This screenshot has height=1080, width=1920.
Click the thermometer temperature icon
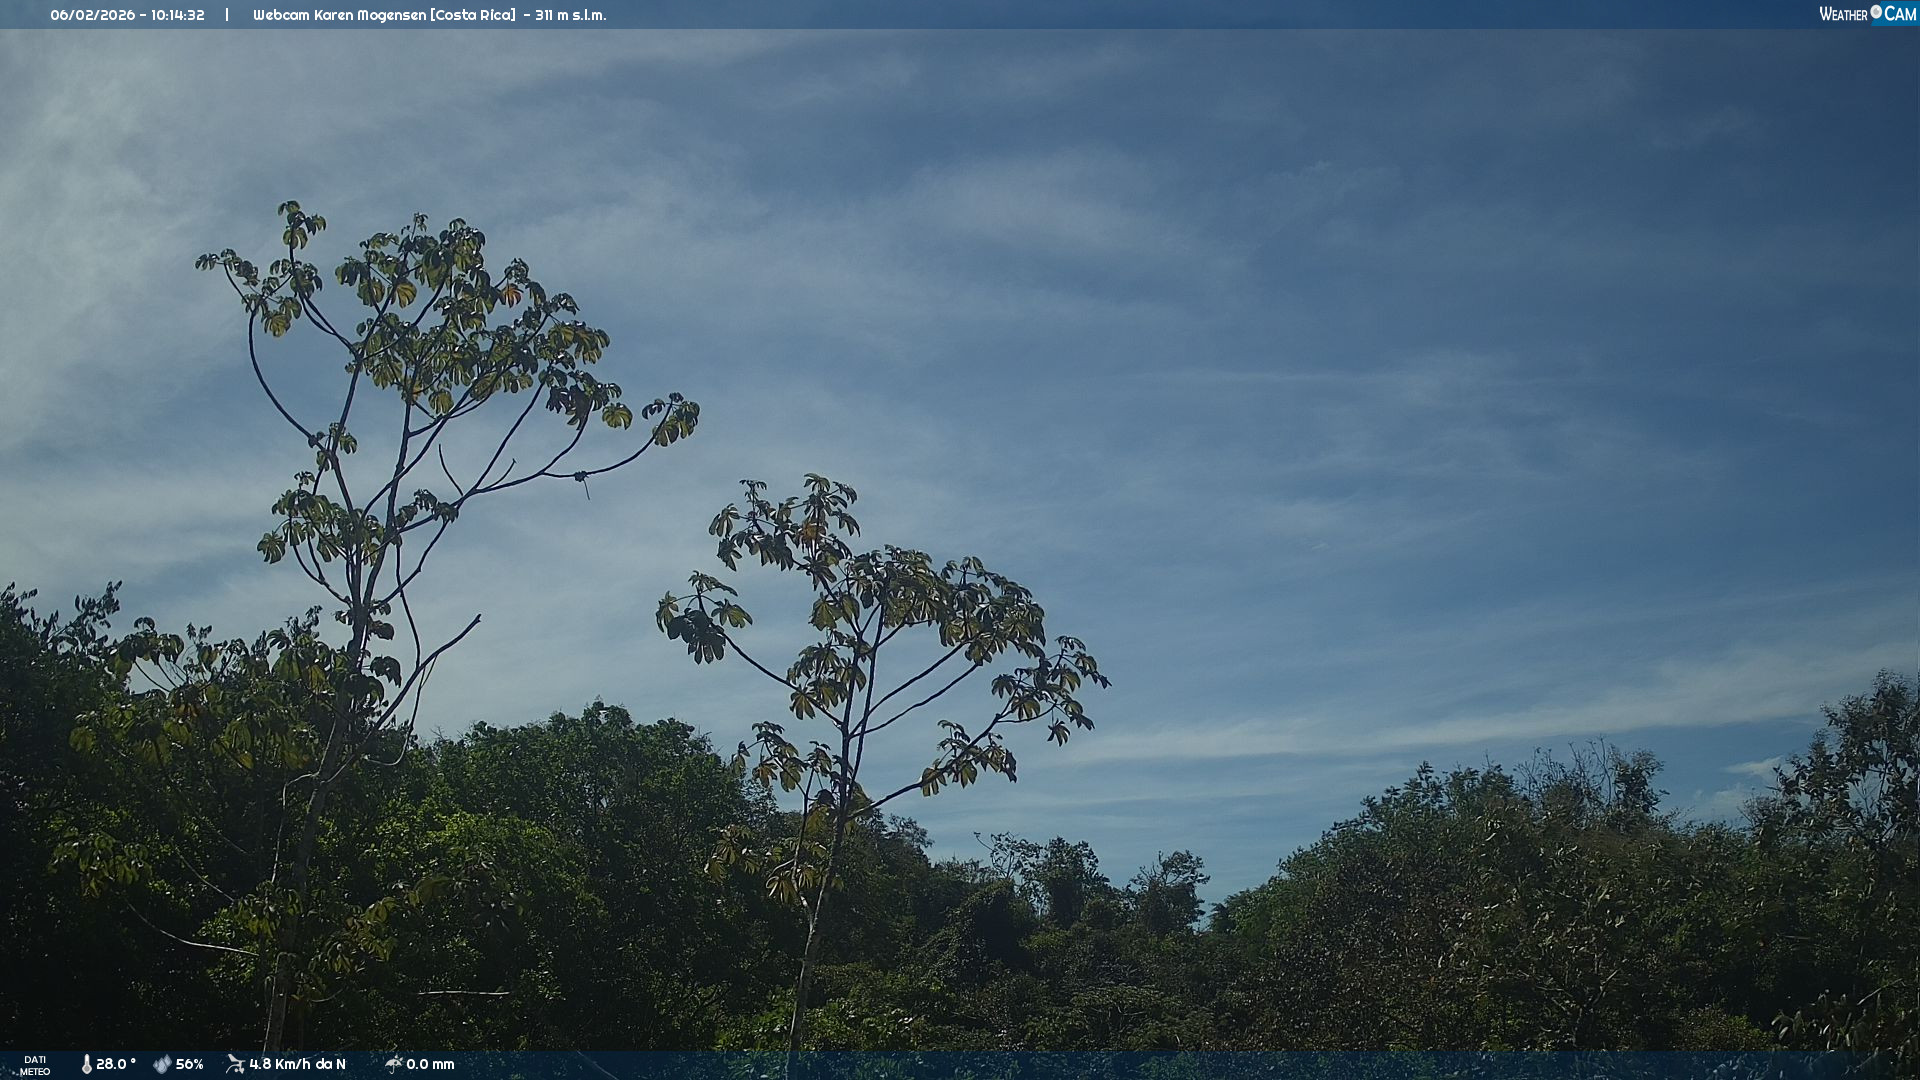(x=87, y=1064)
